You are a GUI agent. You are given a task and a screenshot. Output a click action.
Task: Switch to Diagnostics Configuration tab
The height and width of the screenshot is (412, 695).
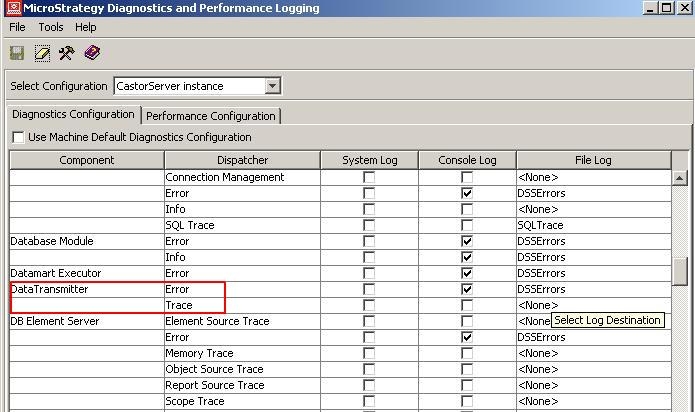[73, 114]
